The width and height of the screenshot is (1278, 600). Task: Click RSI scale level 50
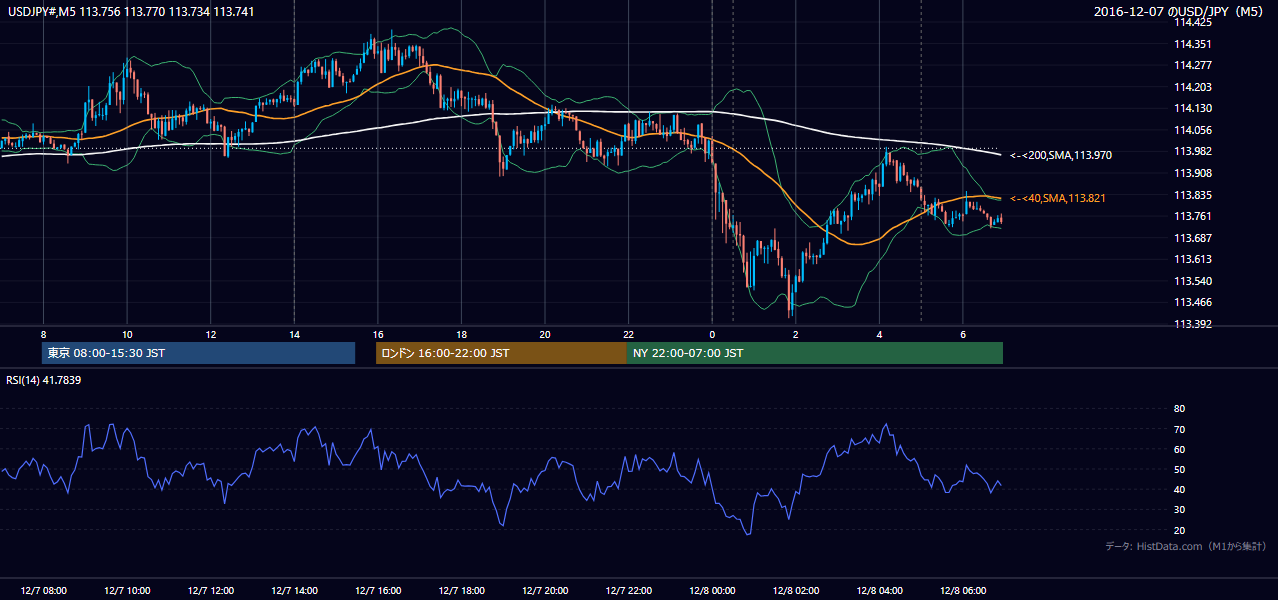coord(1179,469)
